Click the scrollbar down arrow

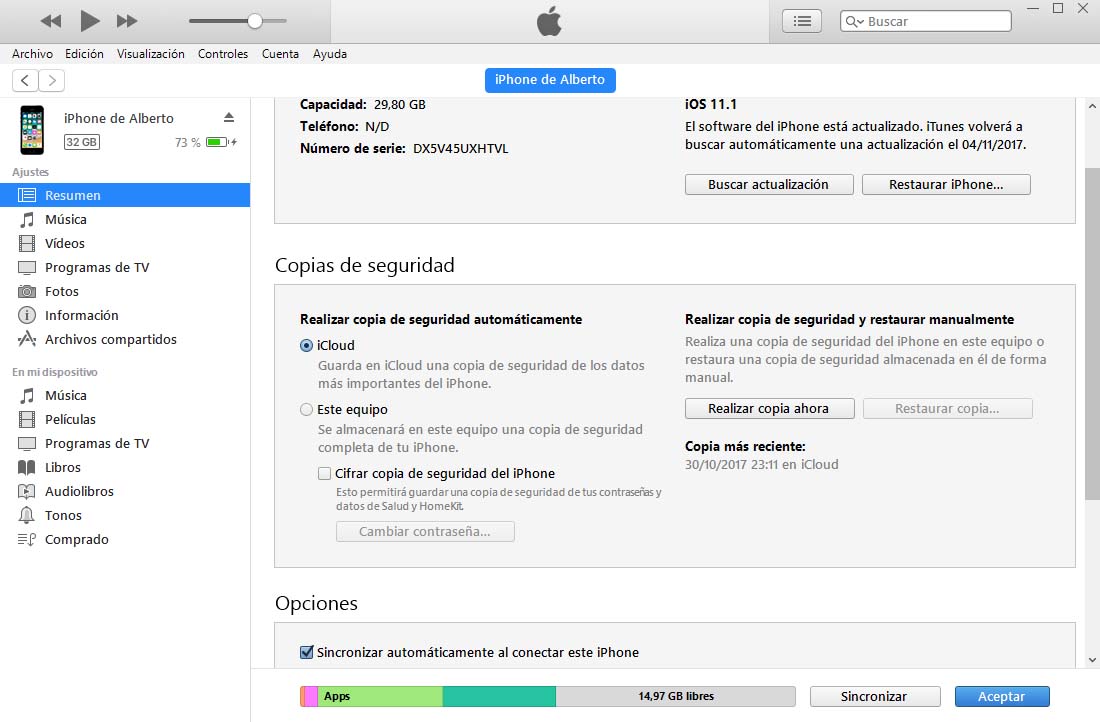1092,660
